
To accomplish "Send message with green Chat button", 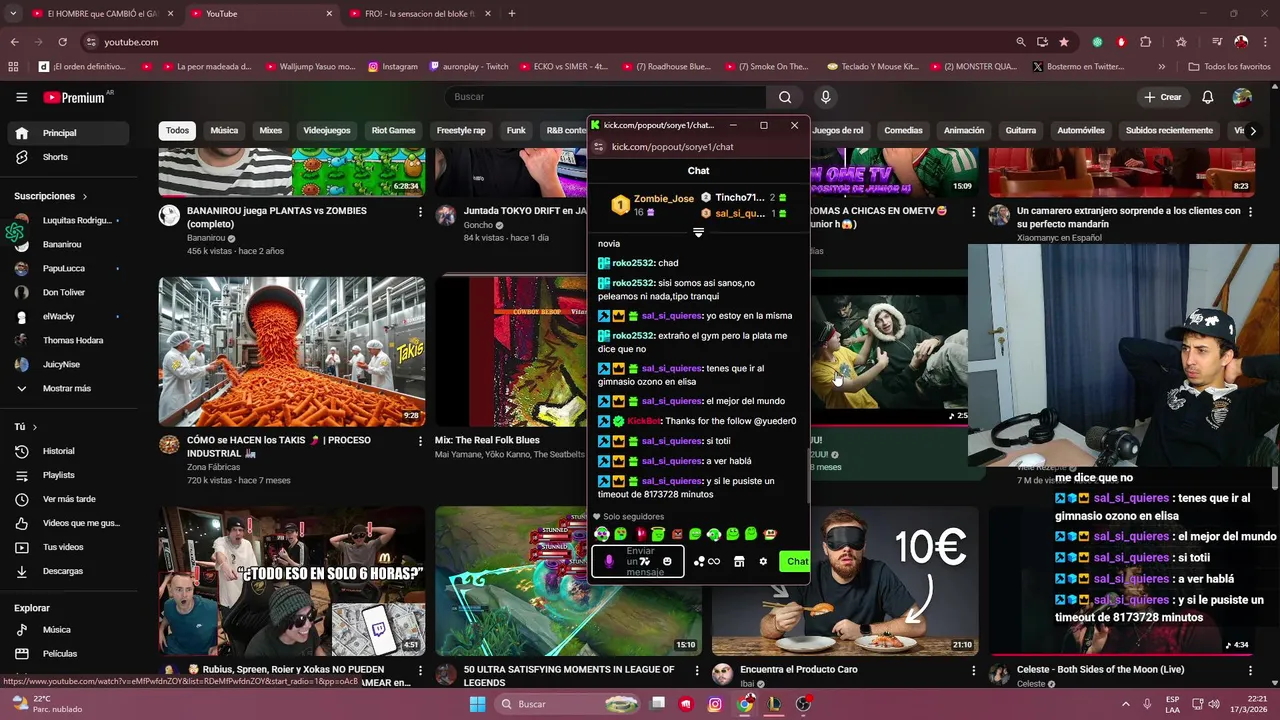I will 796,561.
